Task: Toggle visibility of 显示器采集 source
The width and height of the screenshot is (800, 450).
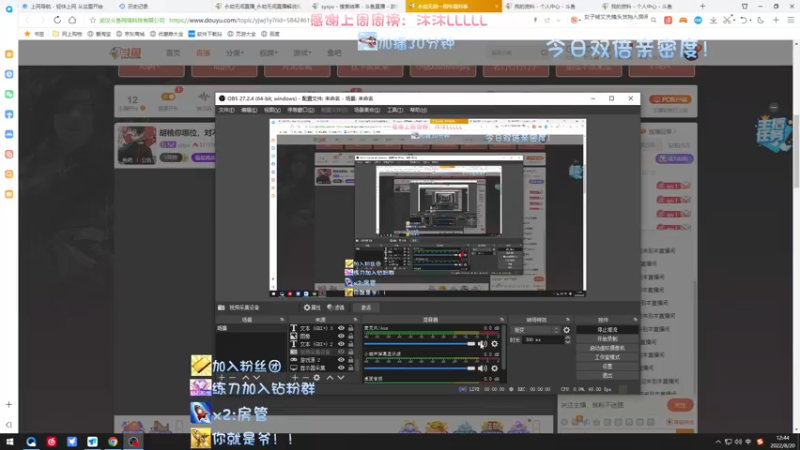Action: click(x=341, y=367)
